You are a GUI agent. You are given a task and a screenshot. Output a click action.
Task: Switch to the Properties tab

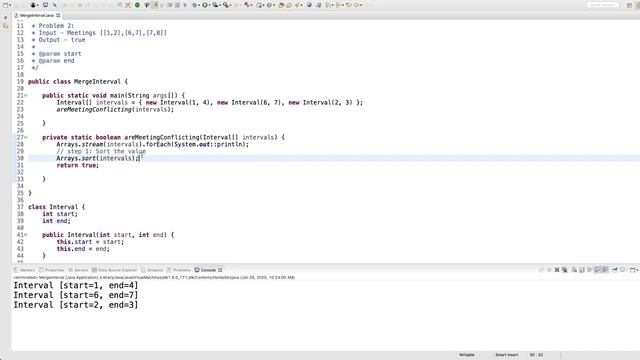tap(51, 270)
